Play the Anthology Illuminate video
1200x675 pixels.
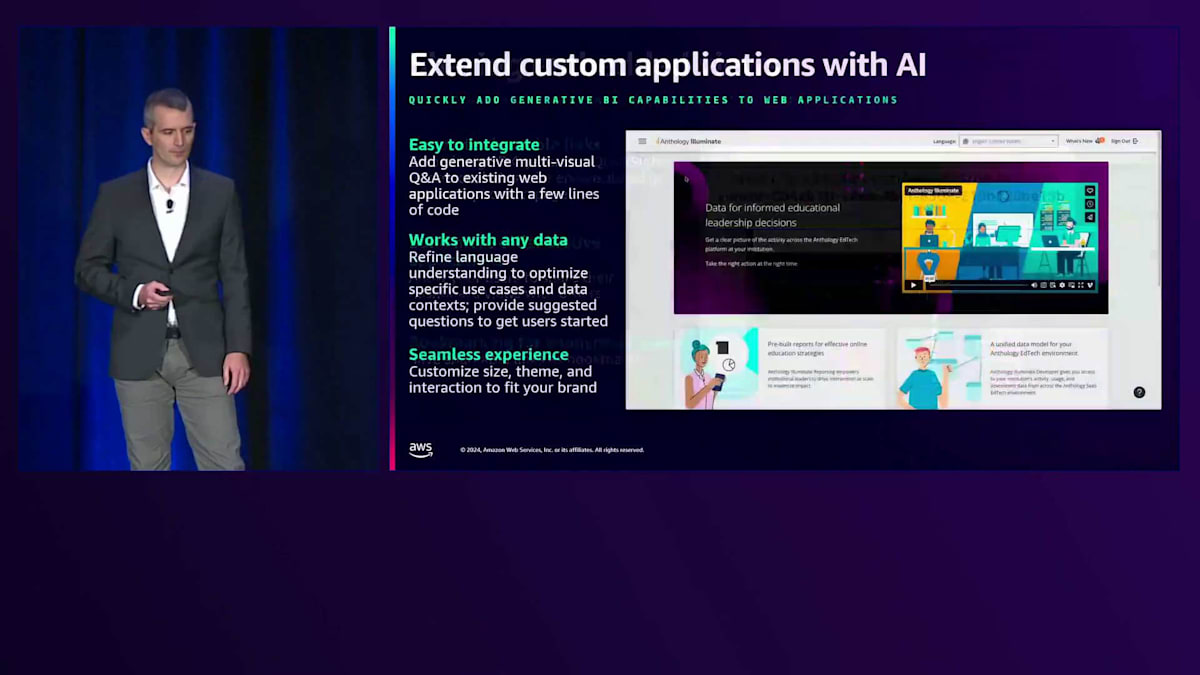(x=913, y=285)
